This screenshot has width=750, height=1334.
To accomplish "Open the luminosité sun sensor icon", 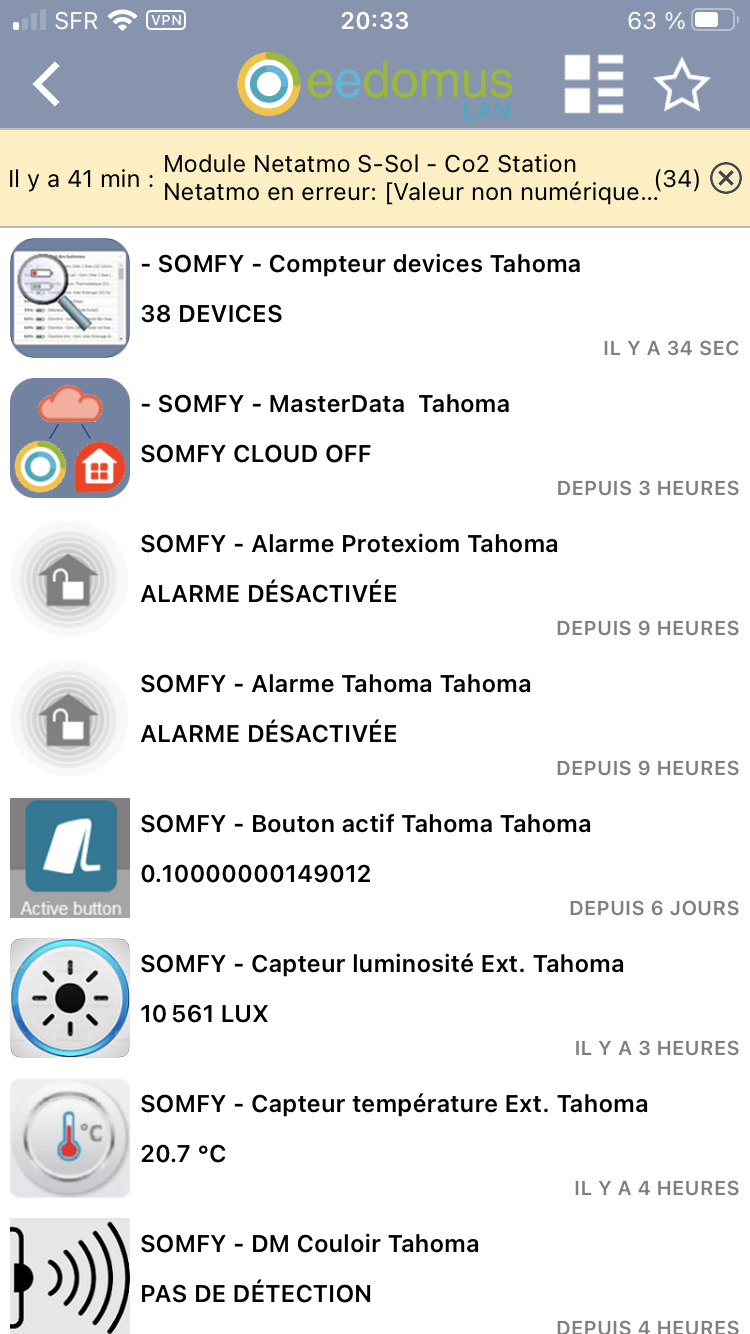I will click(x=70, y=998).
